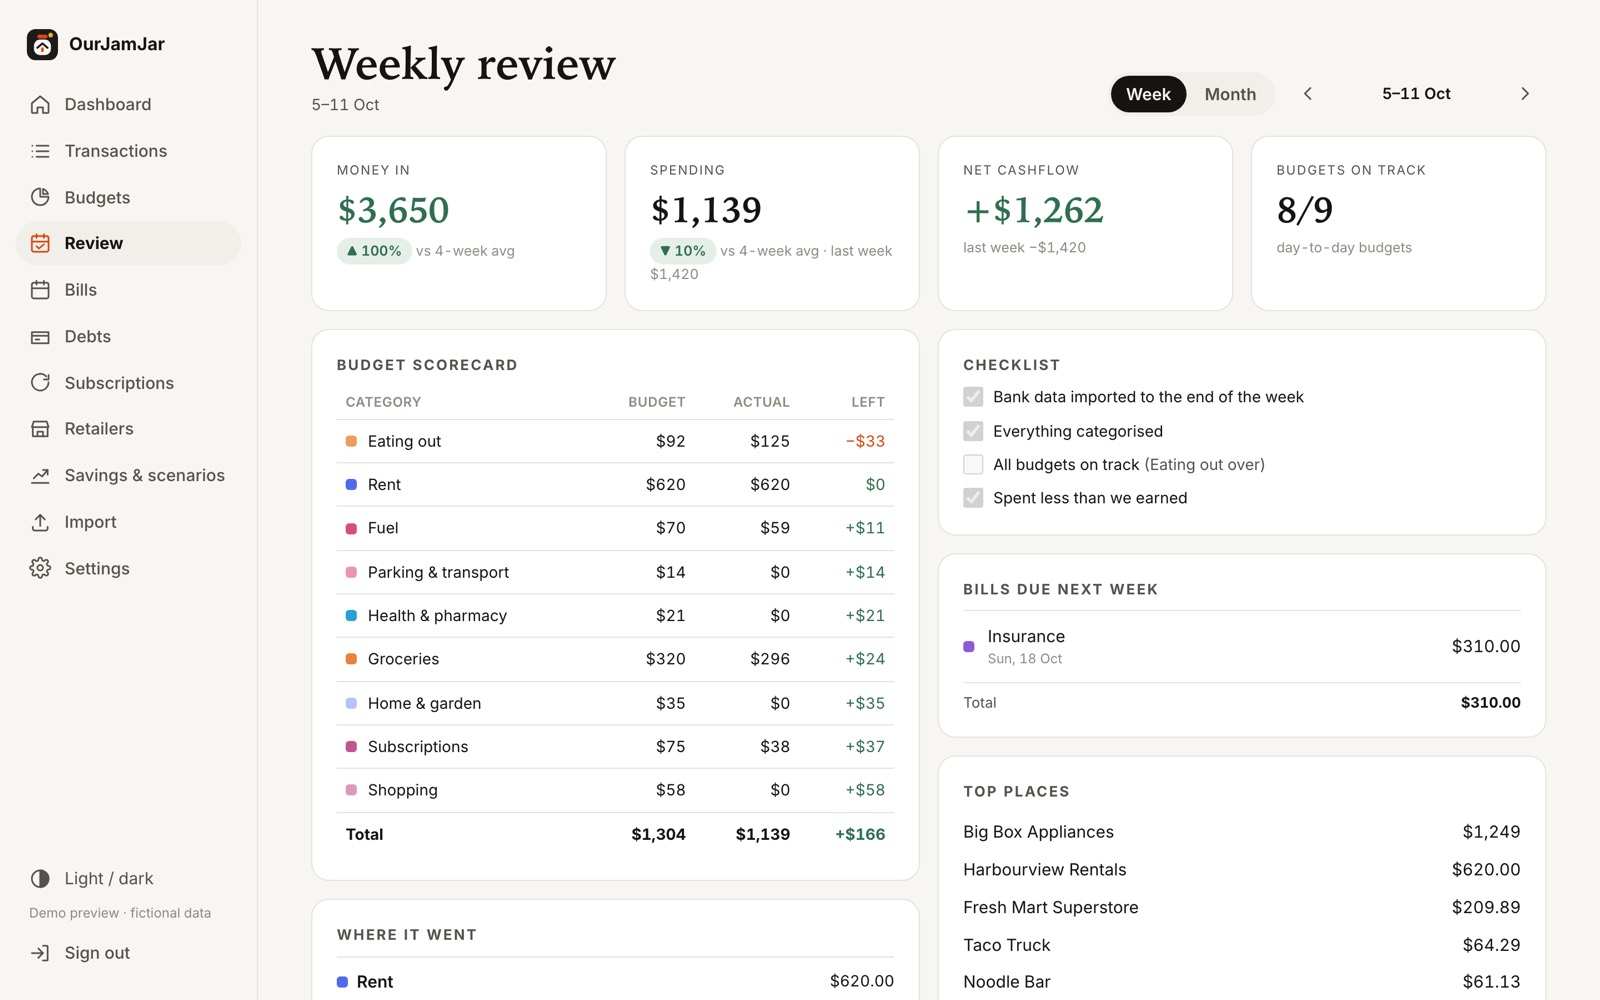Click the Budgets pie chart icon

point(40,197)
